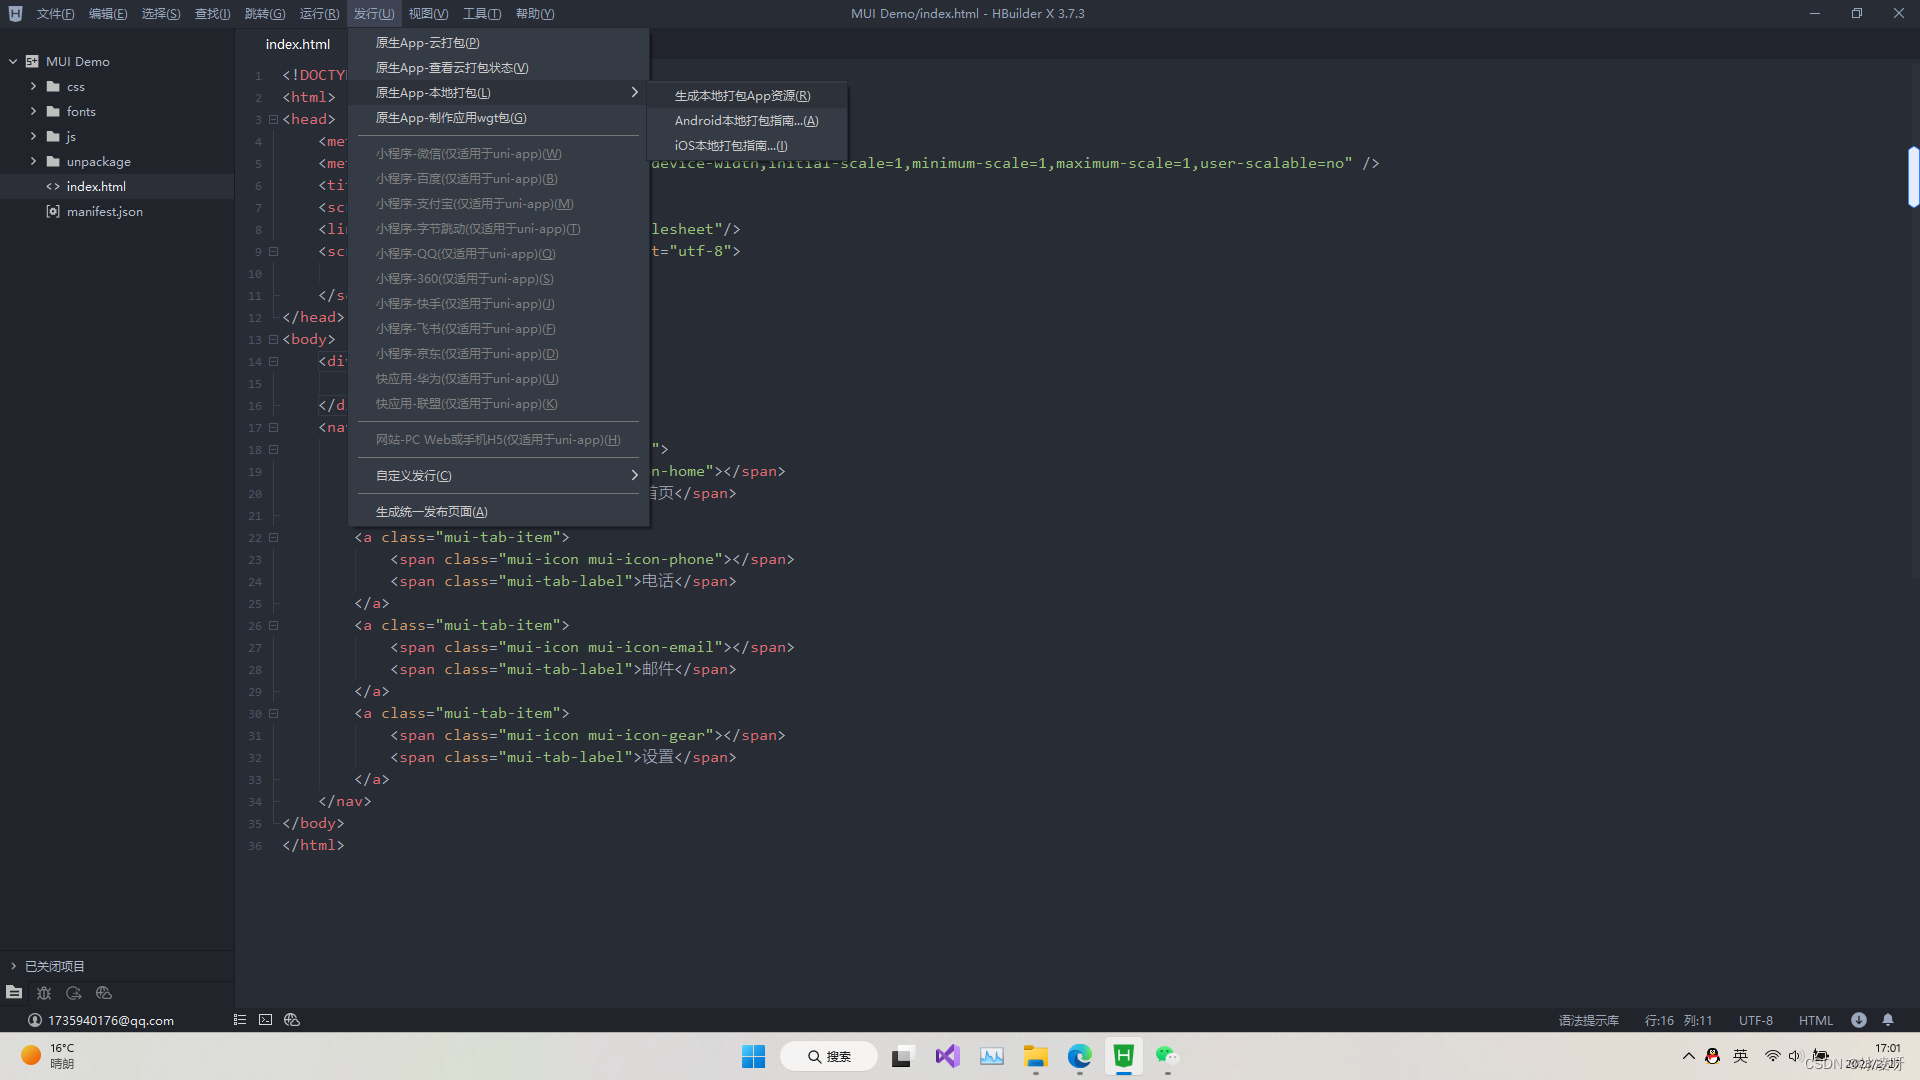Choose 生成本地打包App资源 in submenu

(747, 96)
